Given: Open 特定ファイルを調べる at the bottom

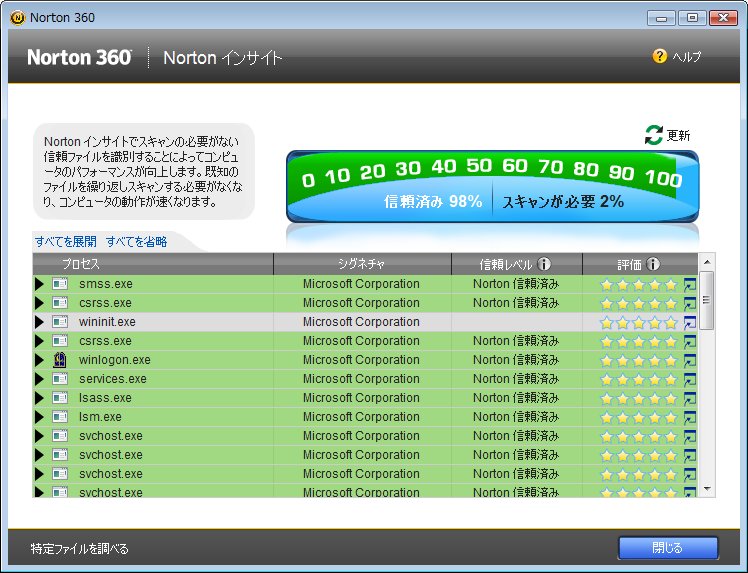Looking at the screenshot, I should (x=80, y=549).
